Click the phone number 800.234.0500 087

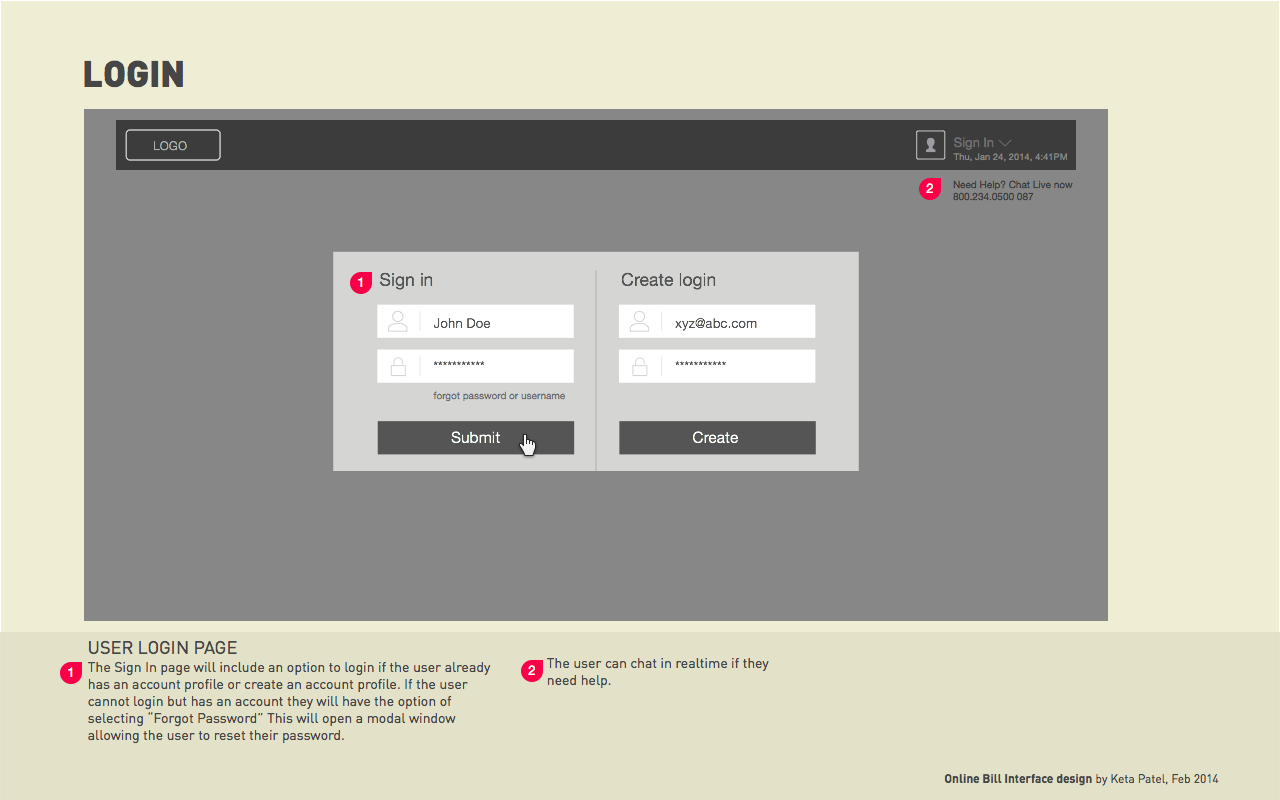[x=993, y=197]
